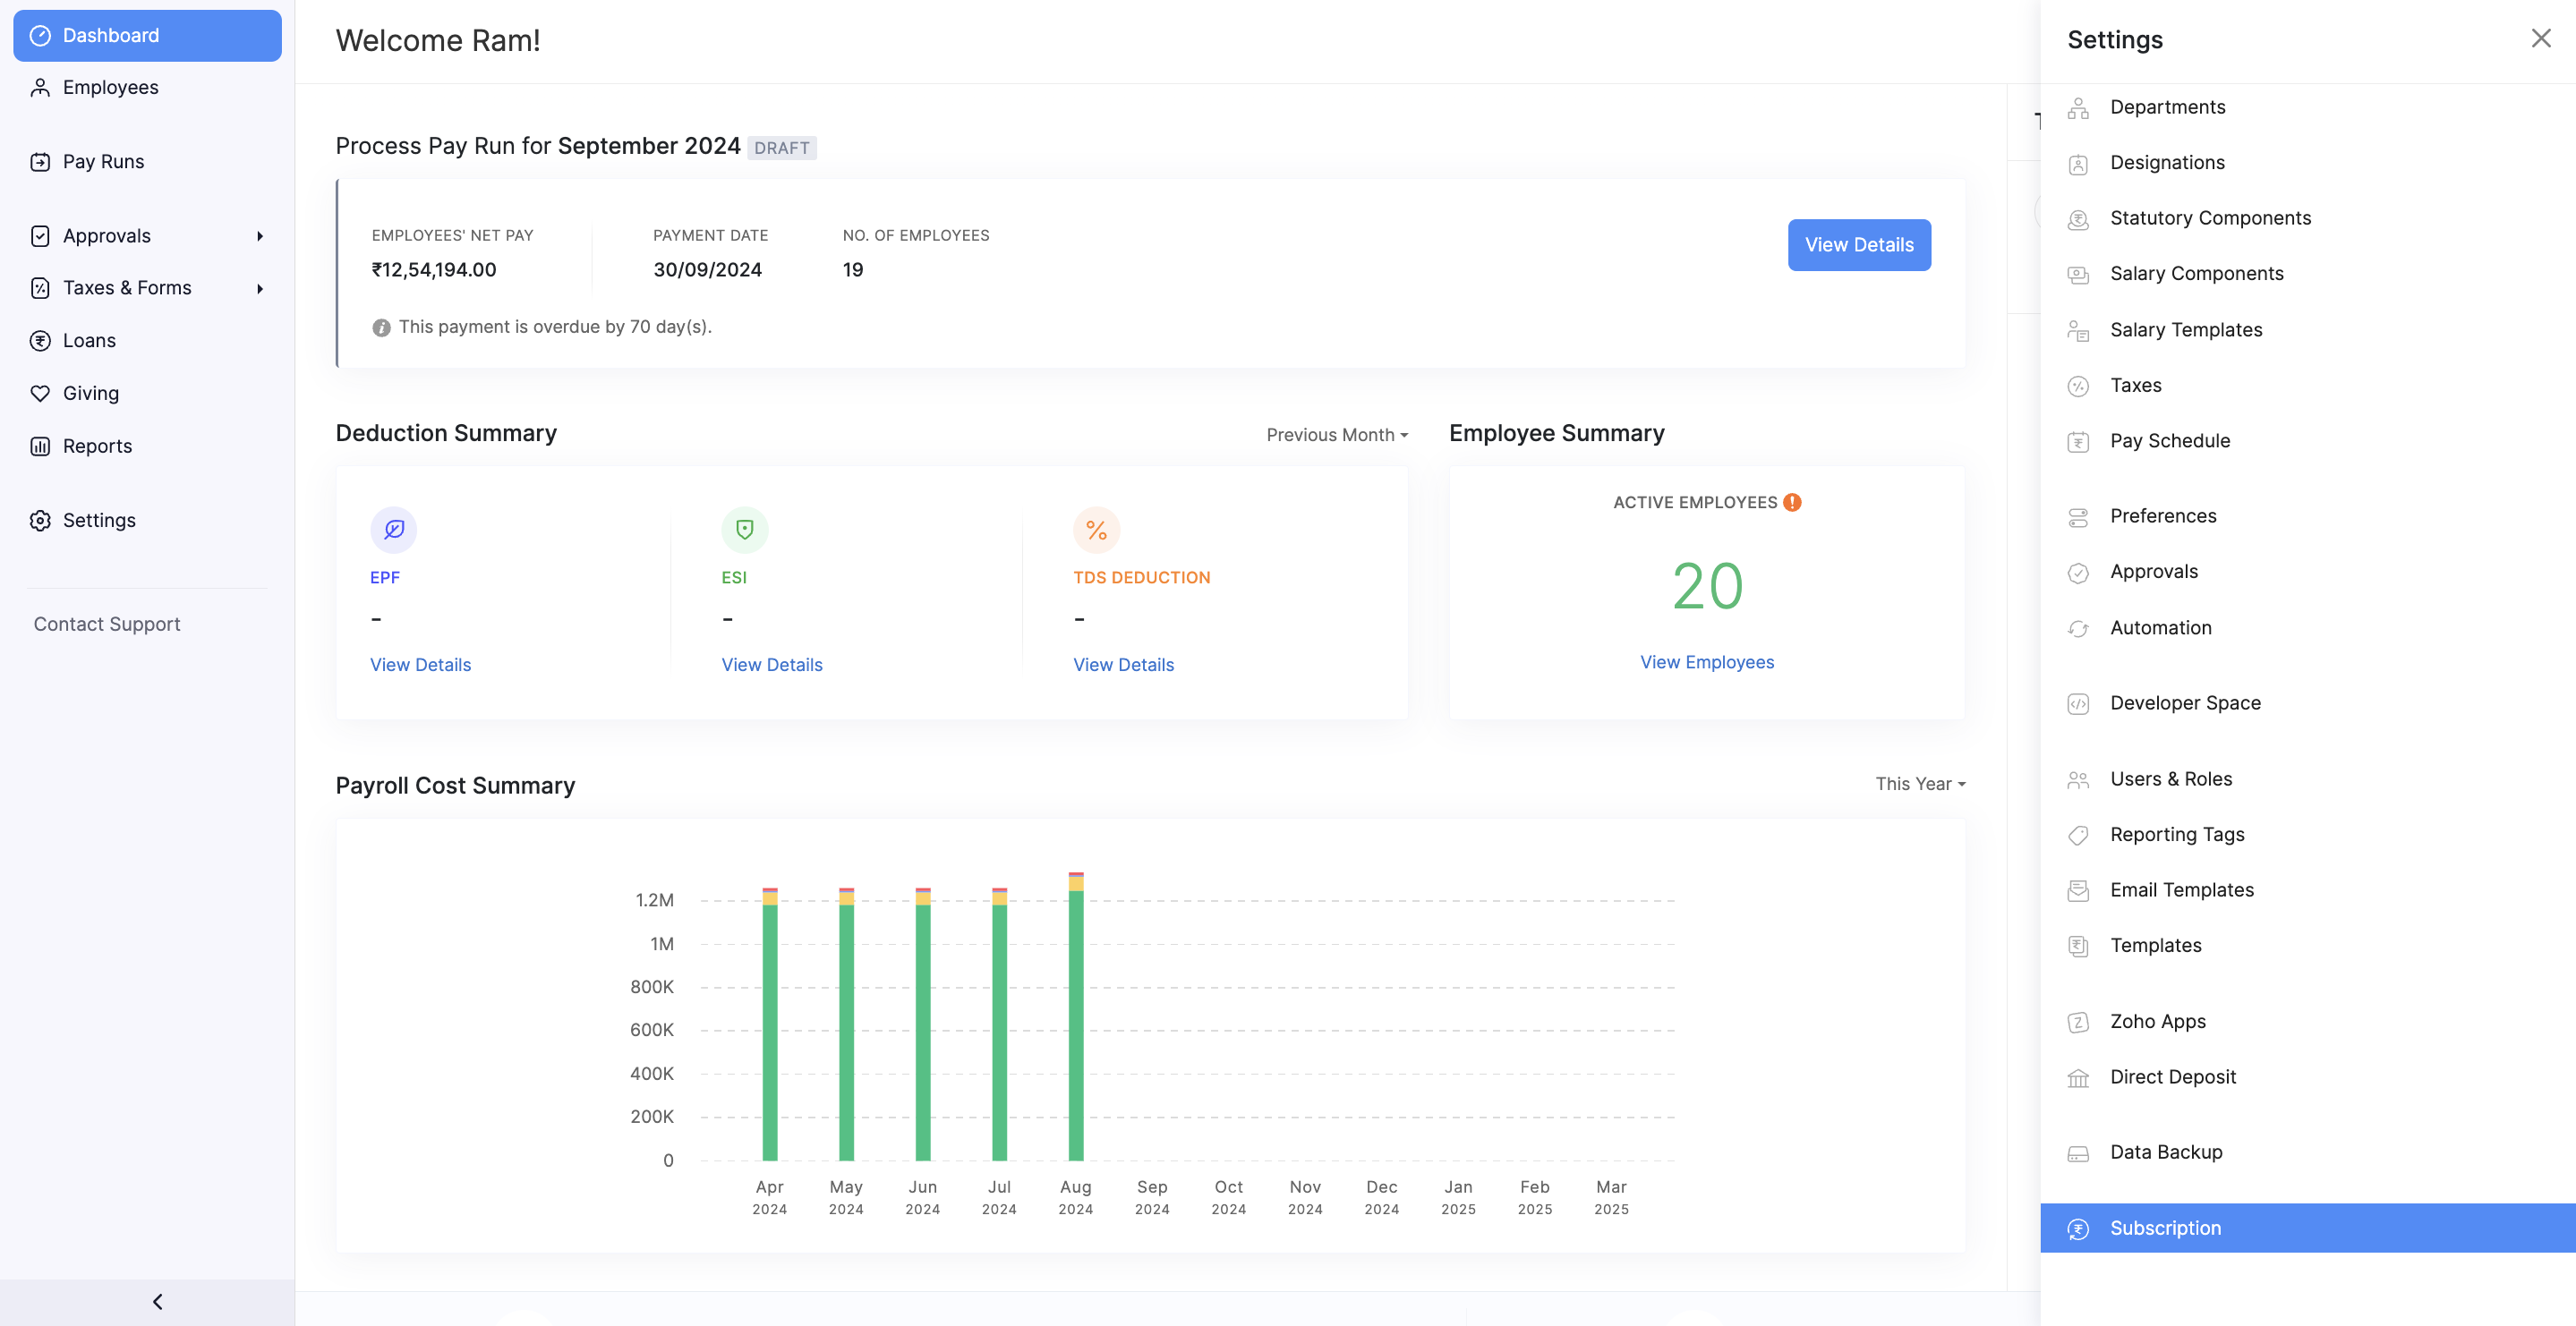Image resolution: width=2576 pixels, height=1326 pixels.
Task: Click the TDS Deduction percent icon
Action: (x=1096, y=529)
